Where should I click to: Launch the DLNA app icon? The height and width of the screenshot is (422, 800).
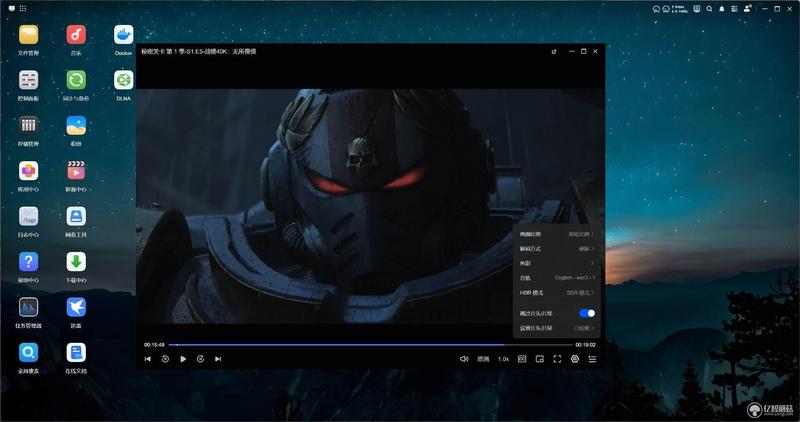coord(123,80)
